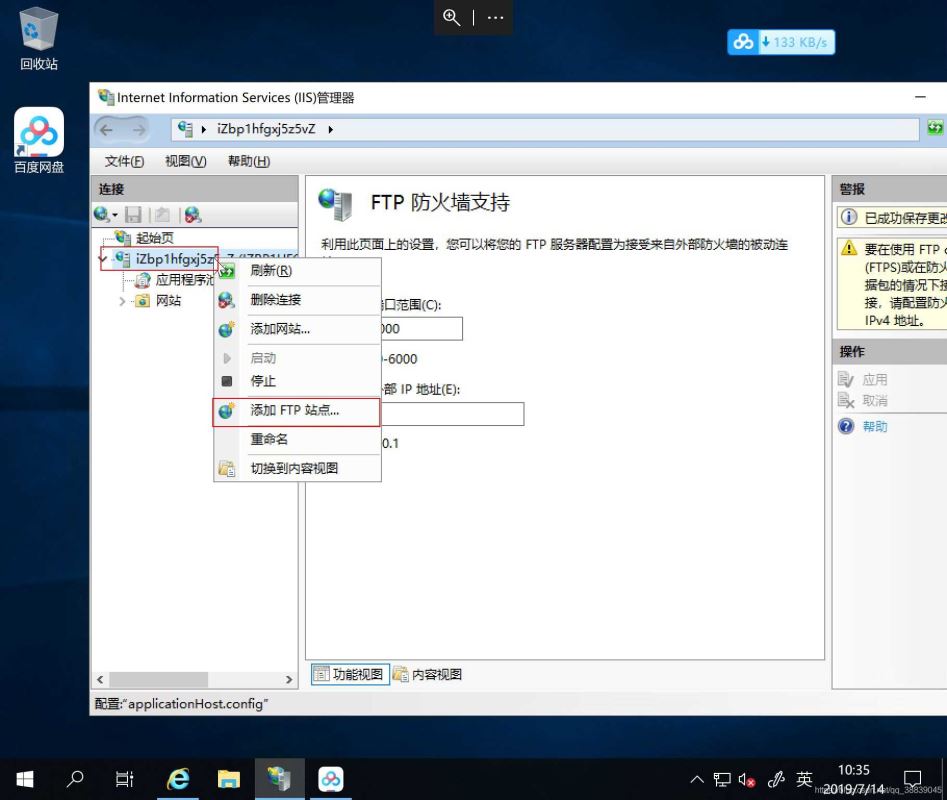
Task: Select the 起始页 tree node
Action: point(155,237)
